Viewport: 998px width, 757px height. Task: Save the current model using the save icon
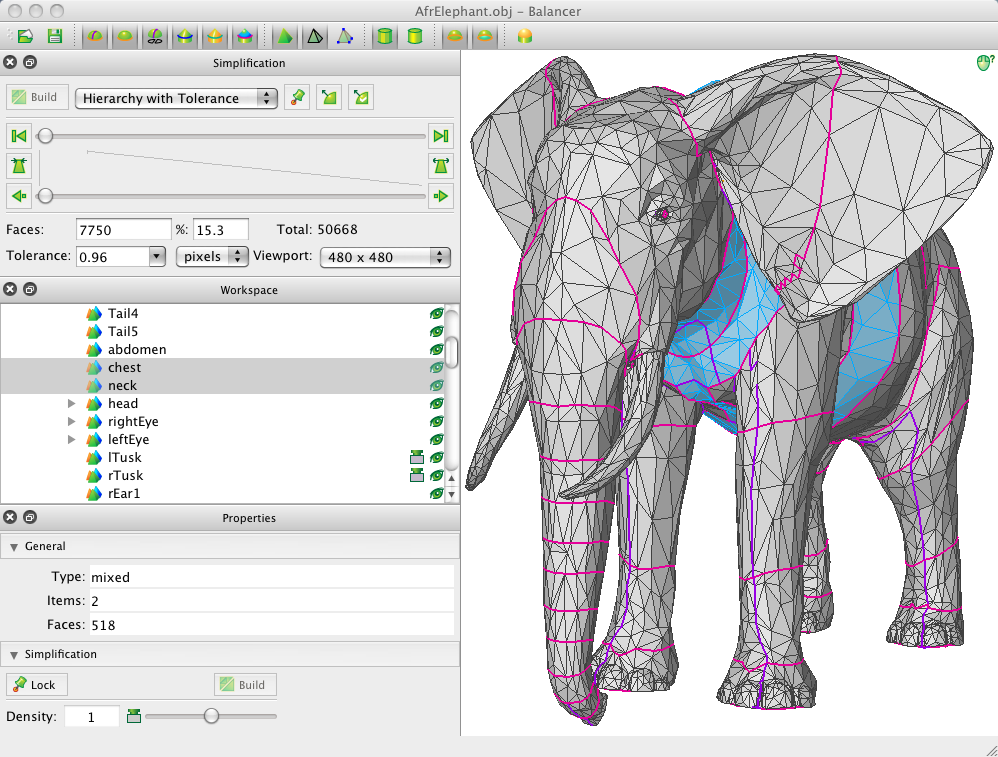point(55,35)
